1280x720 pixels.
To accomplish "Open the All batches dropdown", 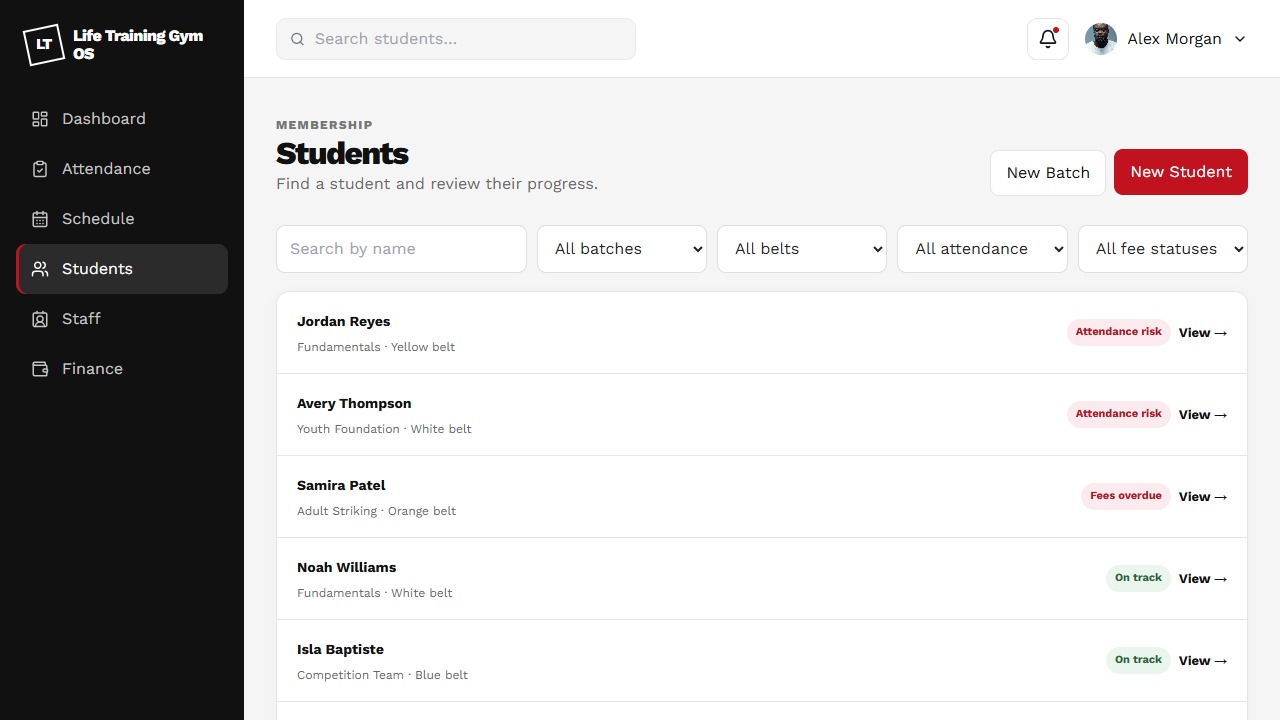I will (x=622, y=249).
